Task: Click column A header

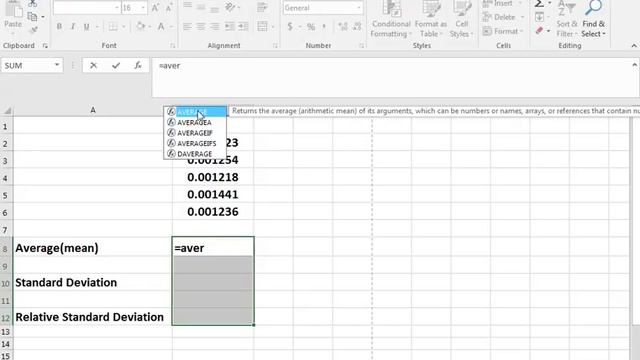Action: tap(93, 110)
